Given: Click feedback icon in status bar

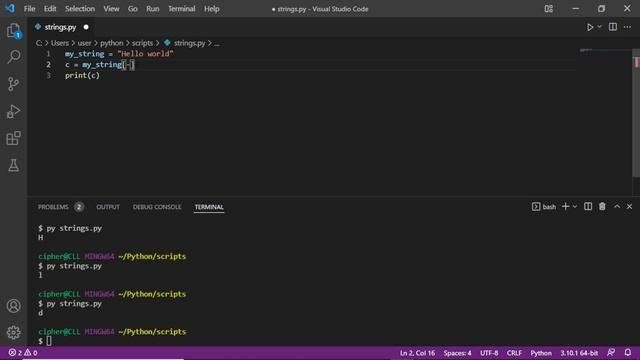Looking at the screenshot, I should (x=611, y=353).
